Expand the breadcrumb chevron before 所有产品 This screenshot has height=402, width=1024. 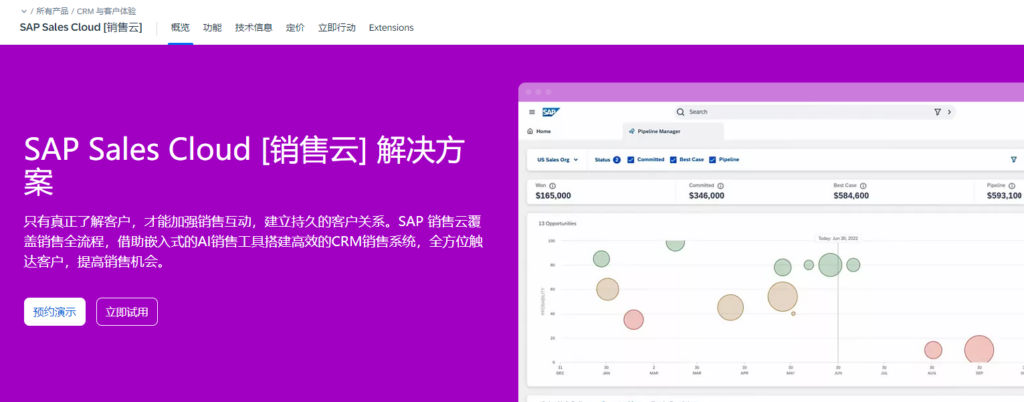click(24, 11)
